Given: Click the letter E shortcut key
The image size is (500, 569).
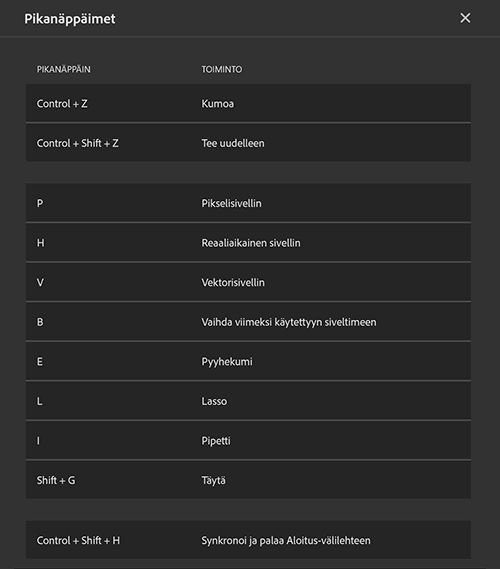Looking at the screenshot, I should [40, 361].
